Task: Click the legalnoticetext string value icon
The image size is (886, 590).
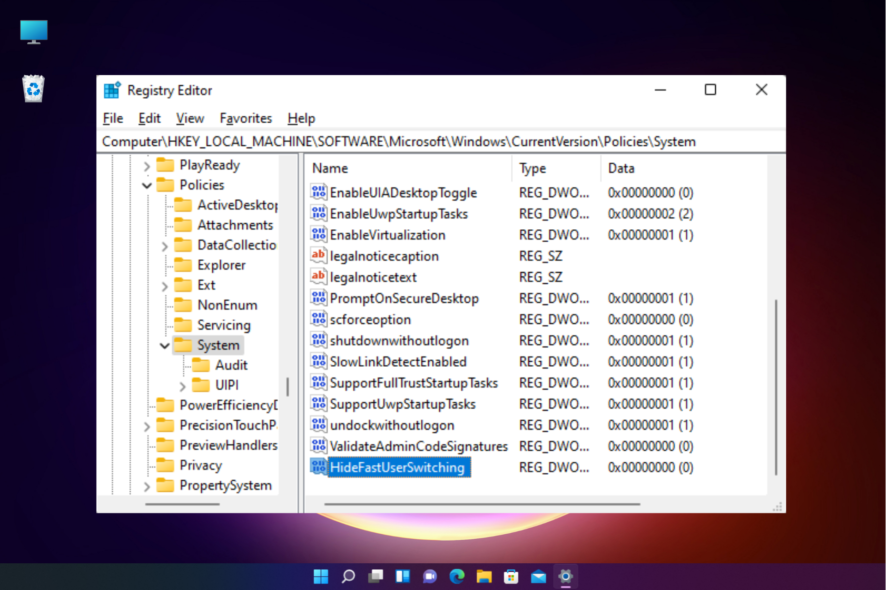Action: [x=321, y=277]
